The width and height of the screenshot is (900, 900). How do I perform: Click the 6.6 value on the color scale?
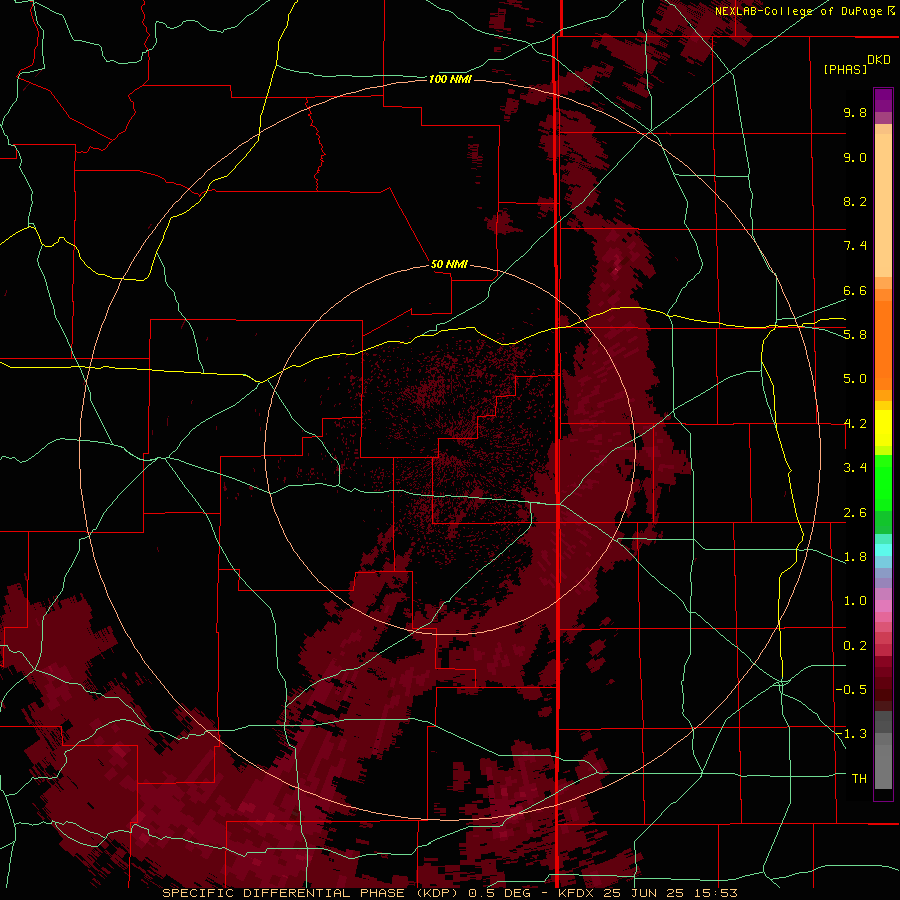(855, 290)
